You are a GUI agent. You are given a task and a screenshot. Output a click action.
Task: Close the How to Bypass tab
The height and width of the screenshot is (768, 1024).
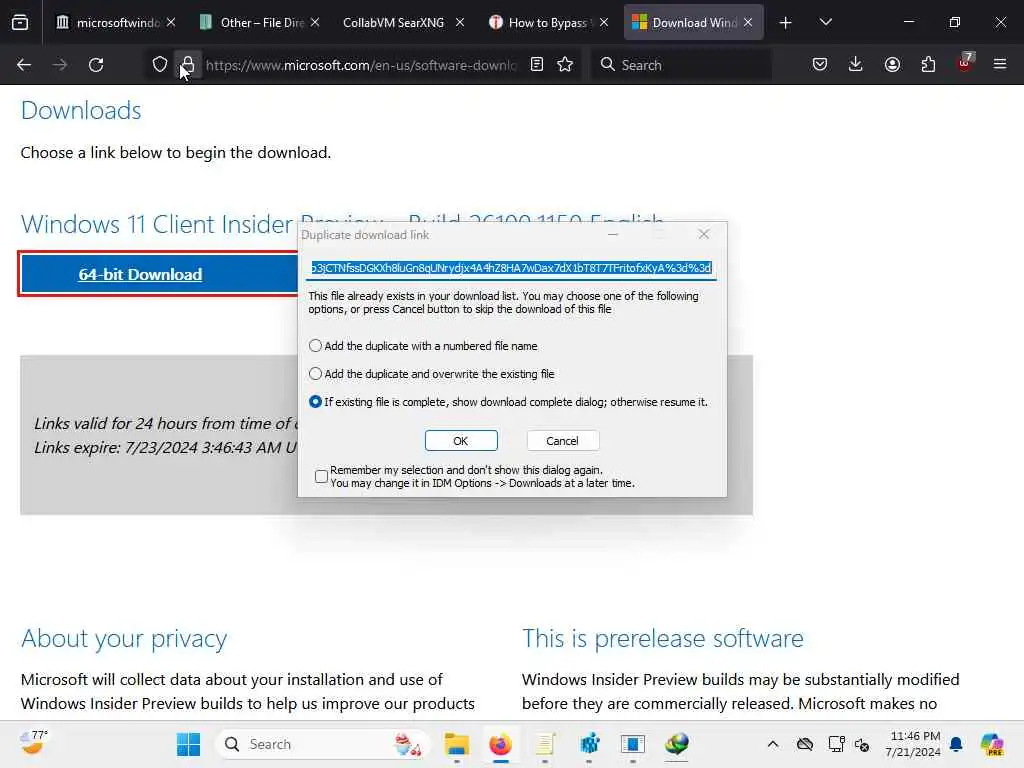pos(604,22)
